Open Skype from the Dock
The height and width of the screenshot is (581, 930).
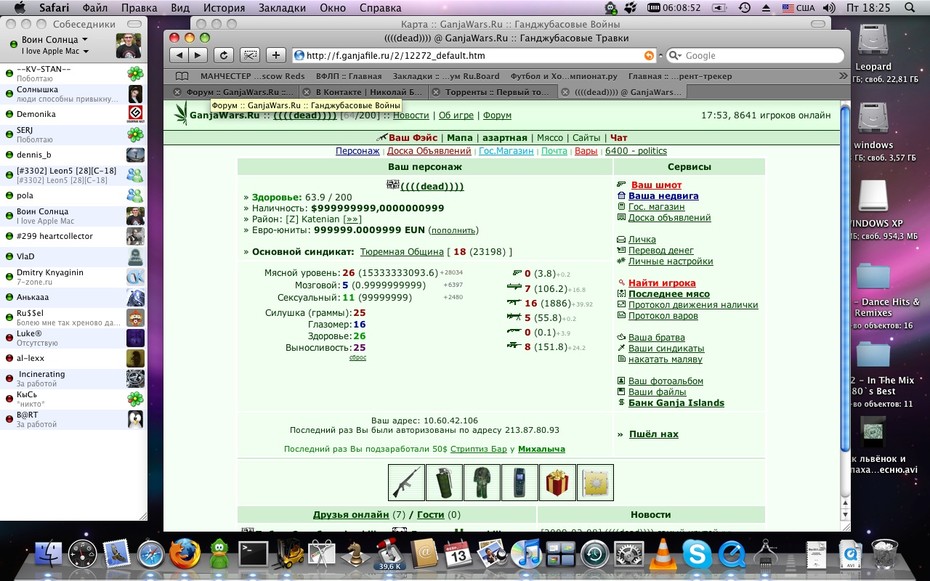coord(697,554)
